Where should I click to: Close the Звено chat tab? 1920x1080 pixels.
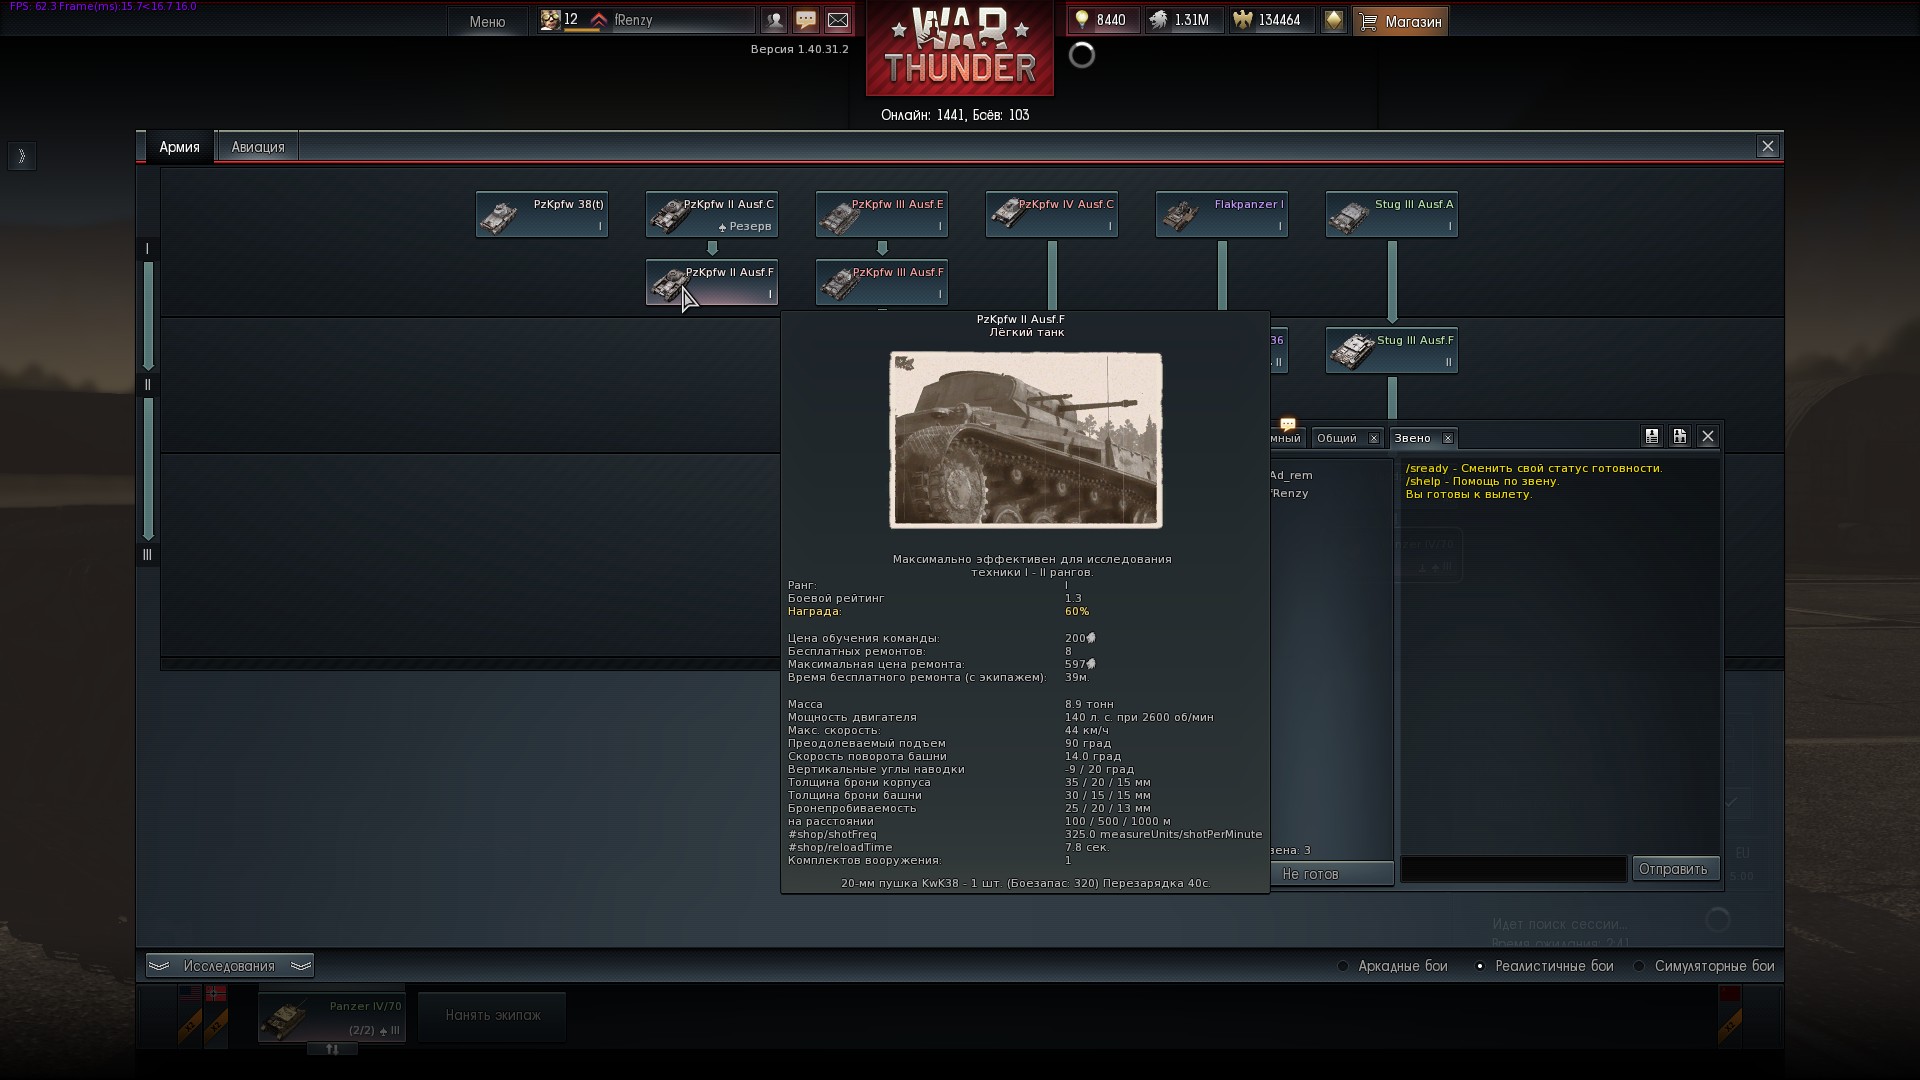[x=1447, y=439]
